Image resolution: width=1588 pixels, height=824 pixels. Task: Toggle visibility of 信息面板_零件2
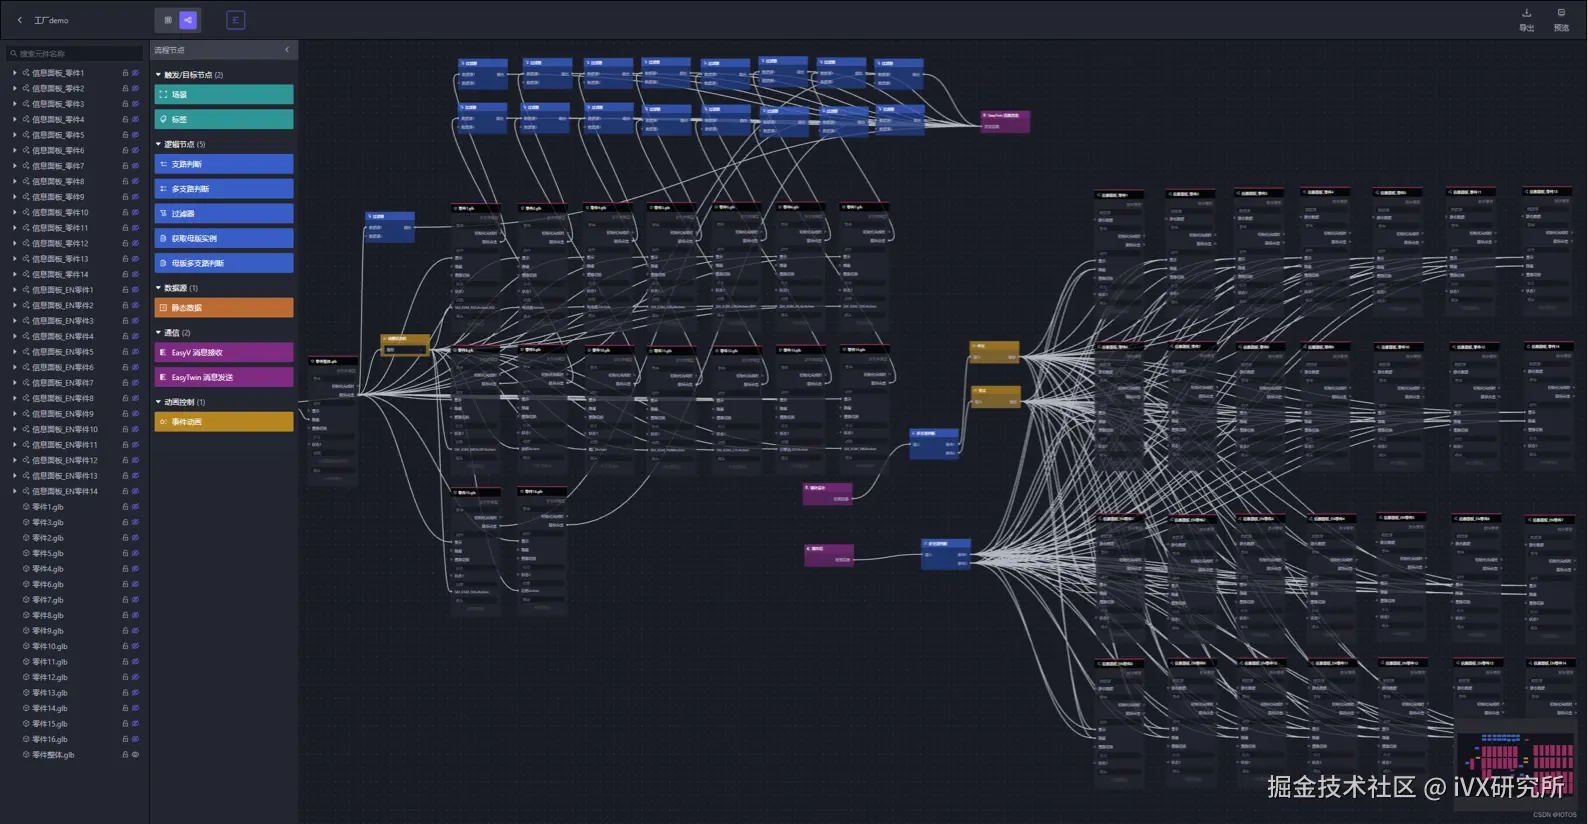point(135,89)
